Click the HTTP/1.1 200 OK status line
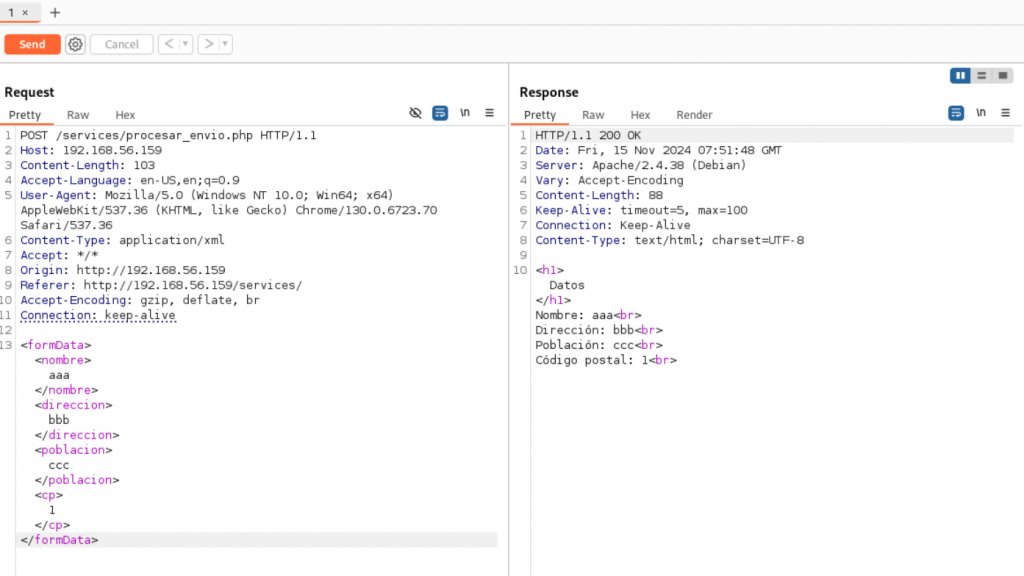 (588, 135)
